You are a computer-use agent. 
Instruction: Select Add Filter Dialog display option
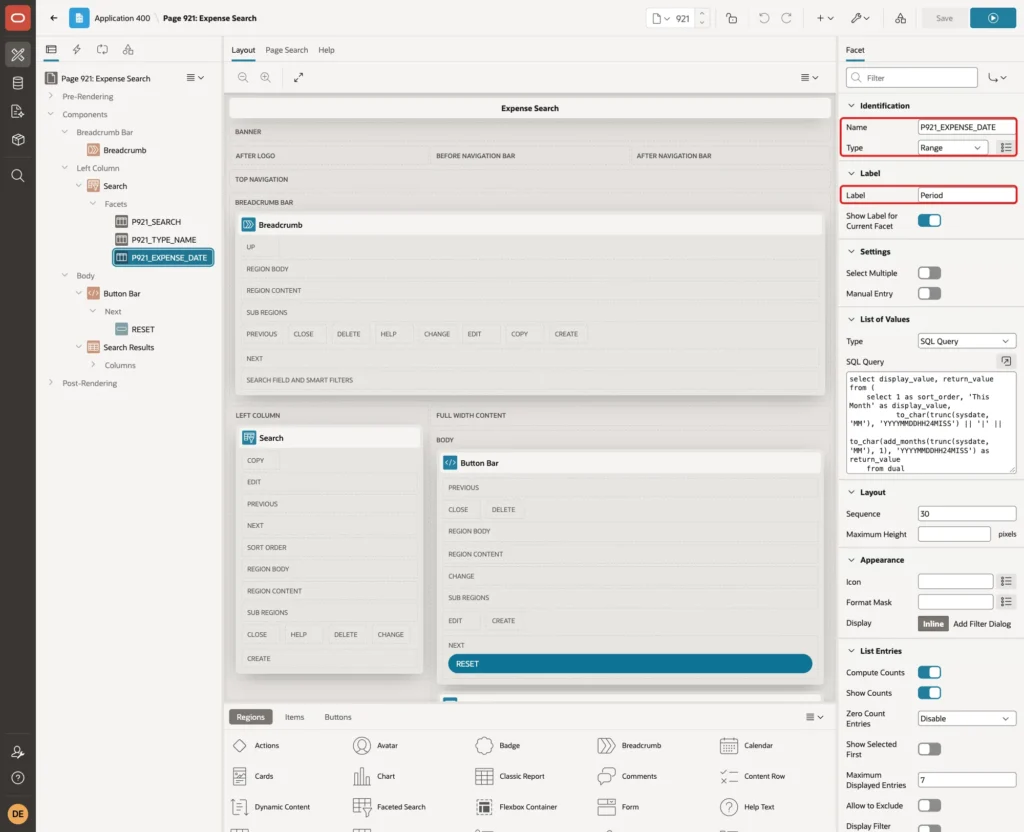click(982, 624)
